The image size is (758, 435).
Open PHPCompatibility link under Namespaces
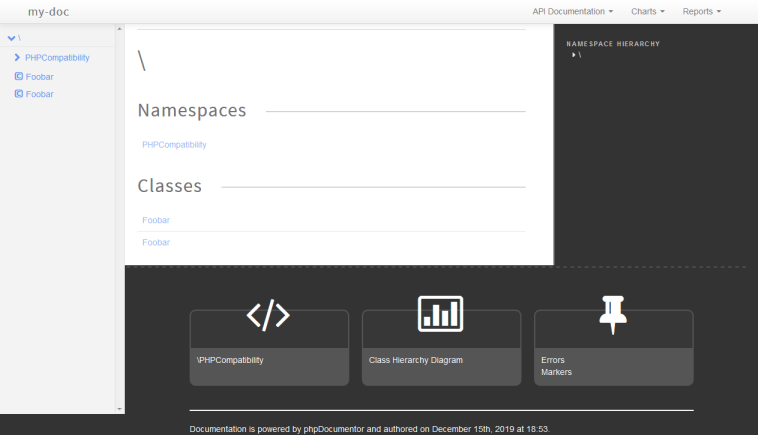tap(174, 145)
